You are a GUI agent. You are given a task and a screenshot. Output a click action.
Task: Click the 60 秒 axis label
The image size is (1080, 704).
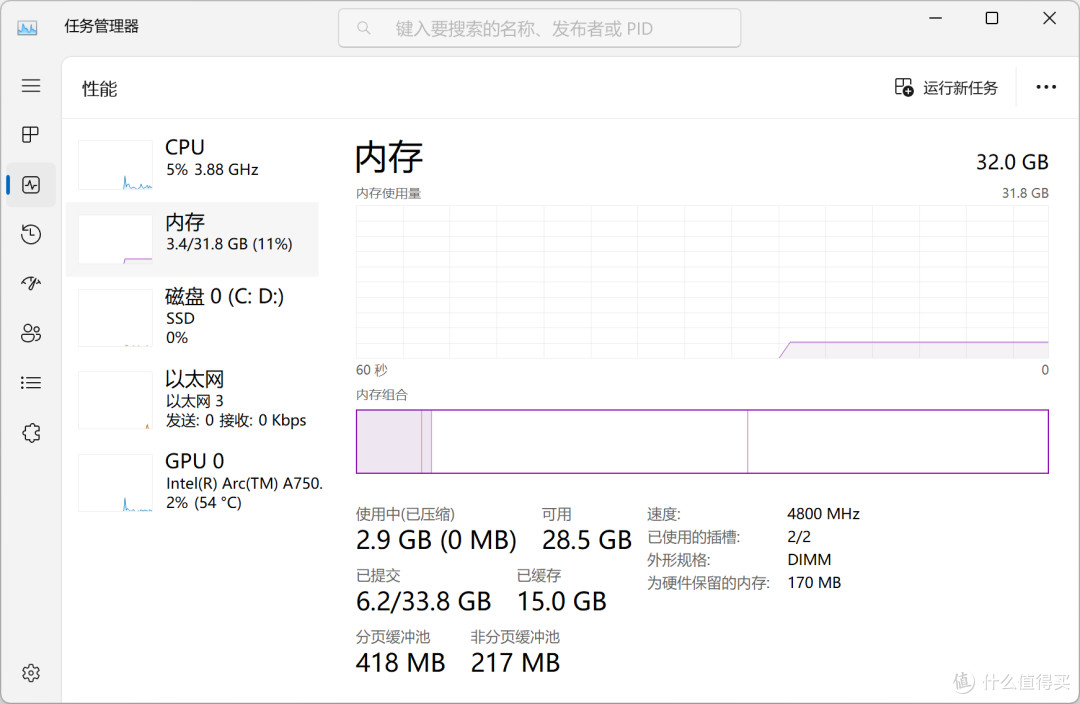tap(371, 370)
